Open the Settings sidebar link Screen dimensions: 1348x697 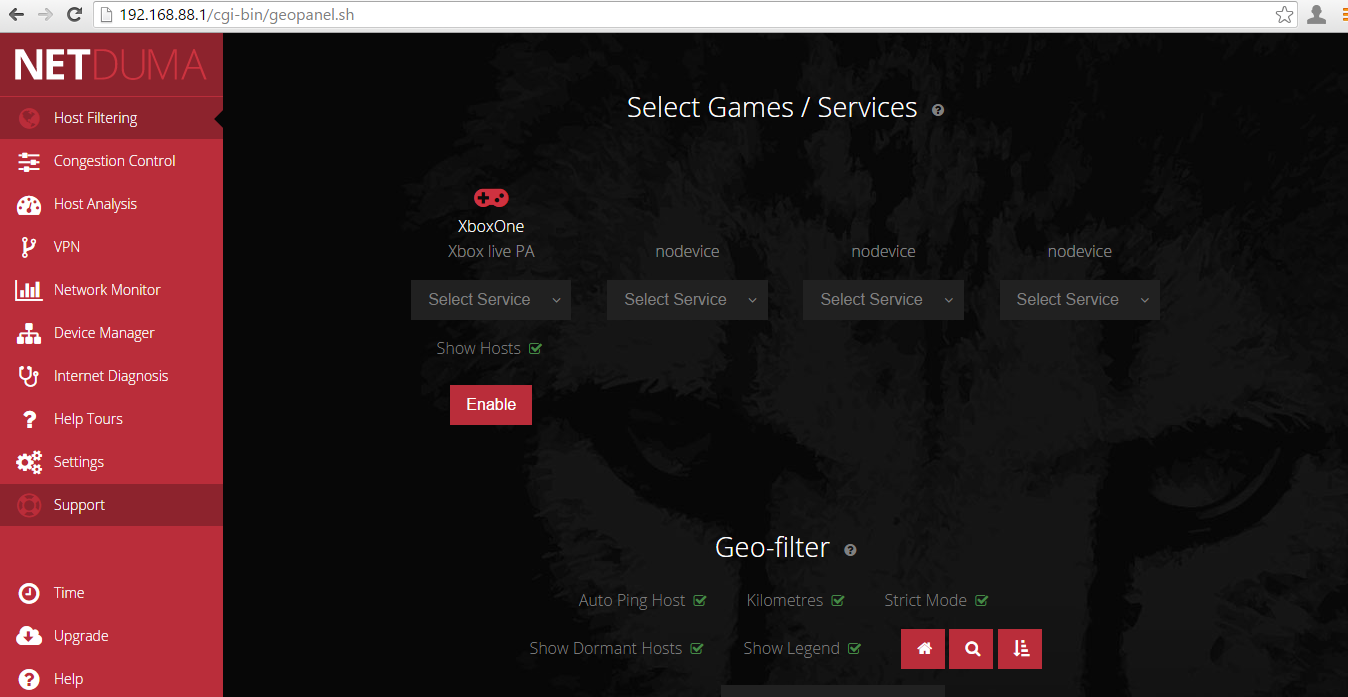pos(111,462)
